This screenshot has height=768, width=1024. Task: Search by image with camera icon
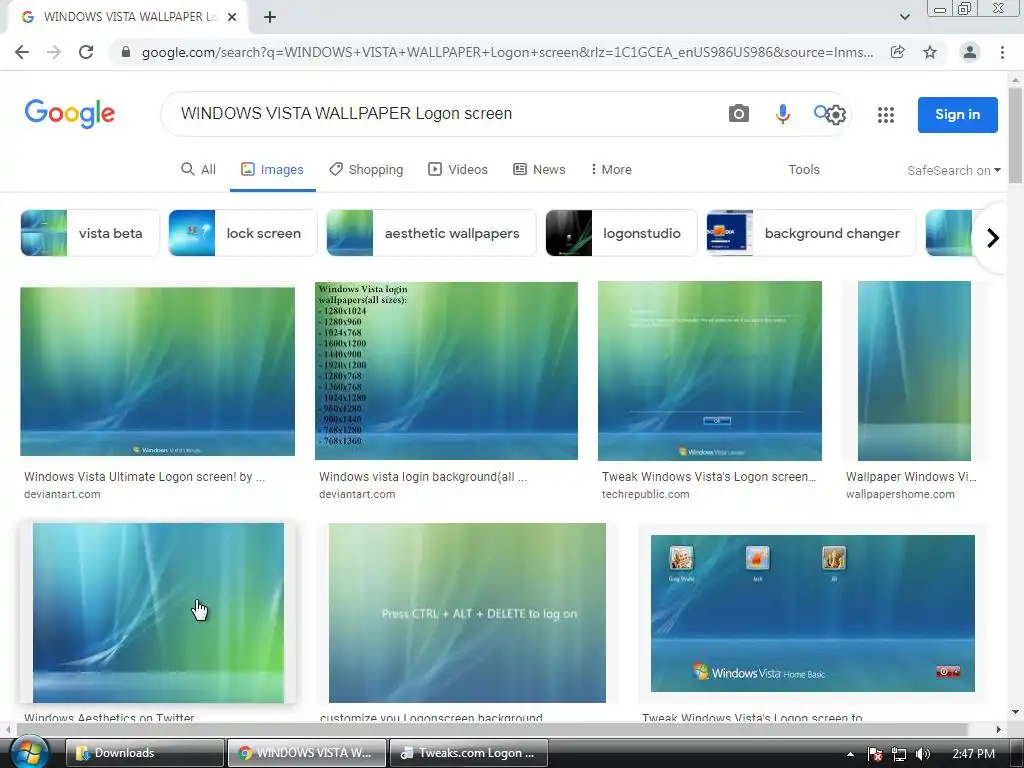click(739, 114)
